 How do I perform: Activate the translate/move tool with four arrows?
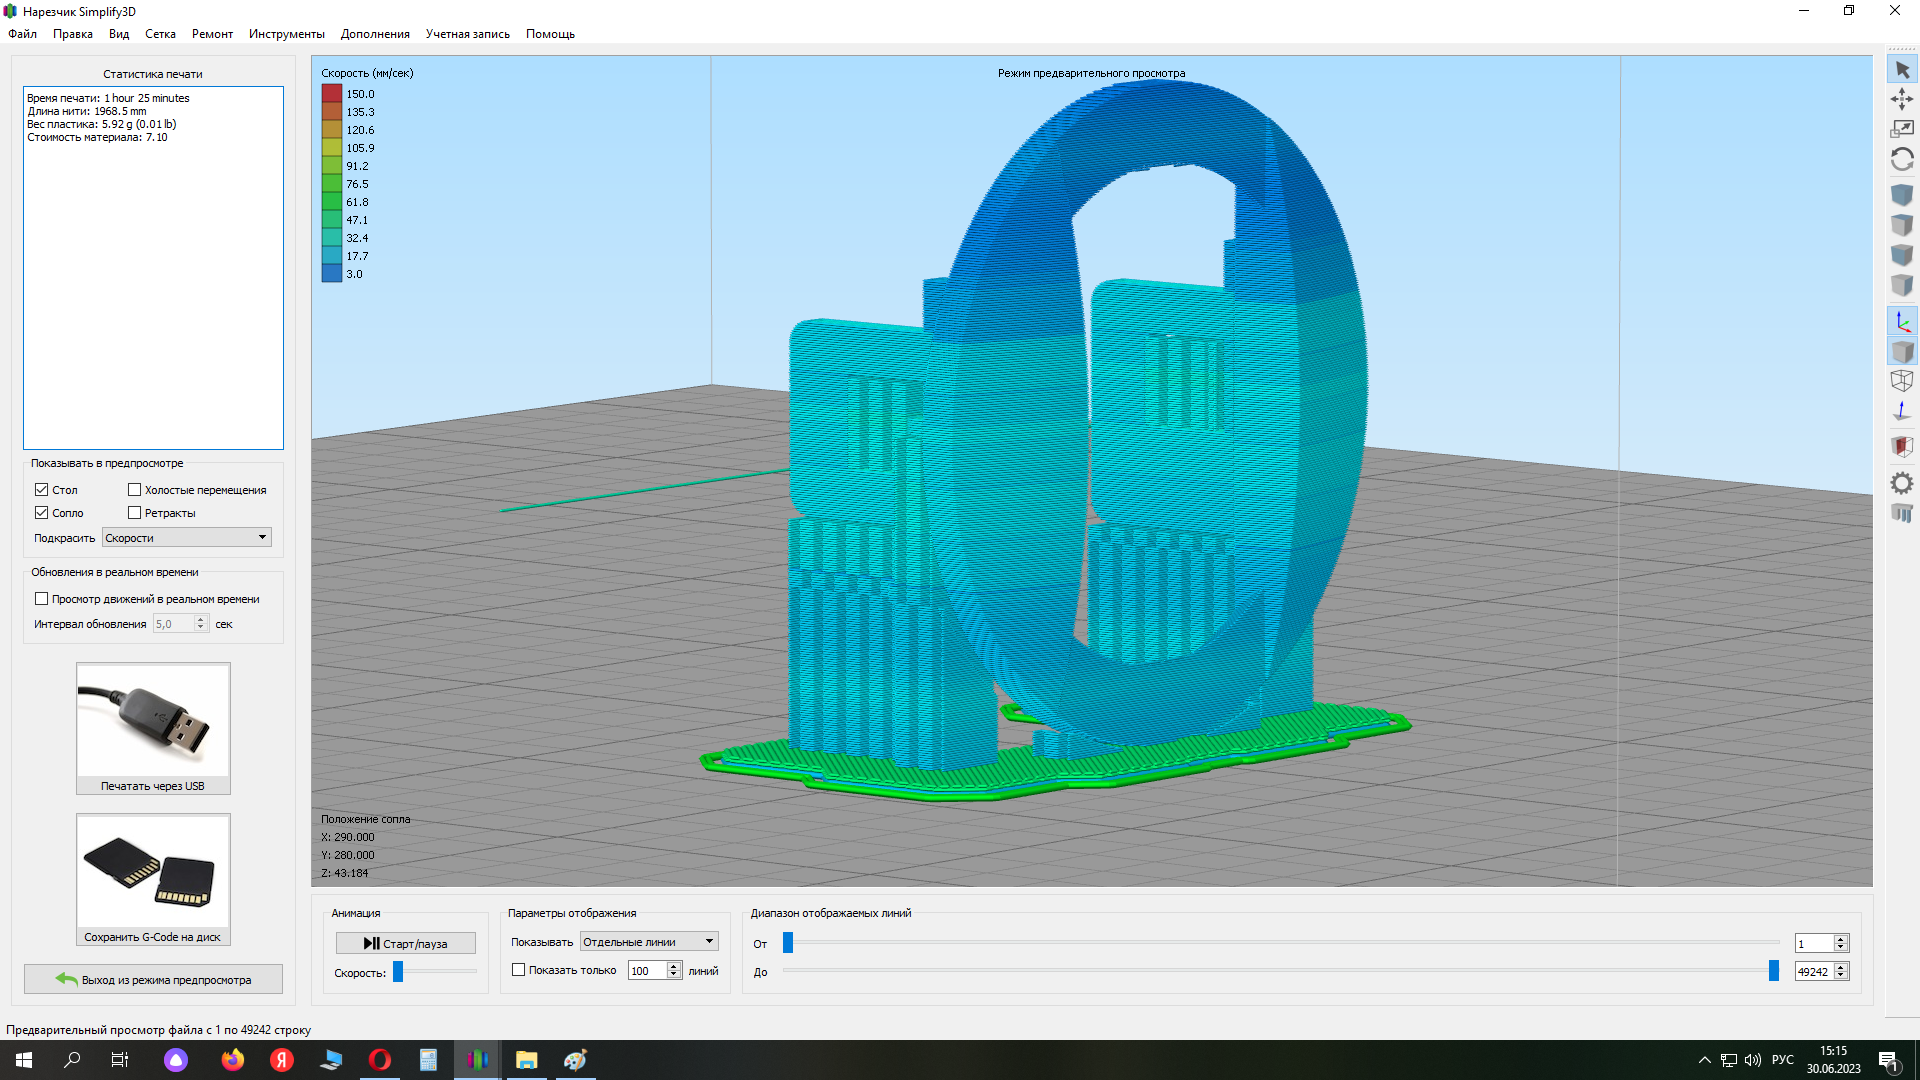[1902, 99]
